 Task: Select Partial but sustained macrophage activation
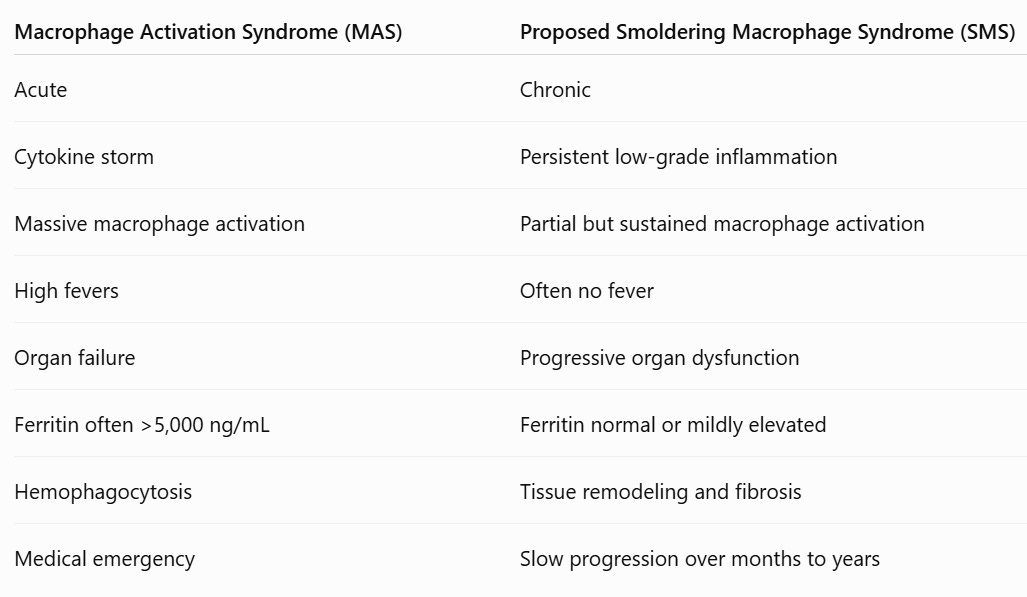[x=722, y=224]
